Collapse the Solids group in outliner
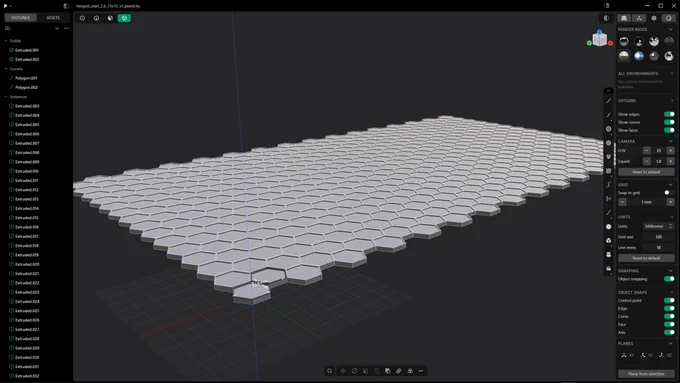The width and height of the screenshot is (680, 383). pos(6,41)
